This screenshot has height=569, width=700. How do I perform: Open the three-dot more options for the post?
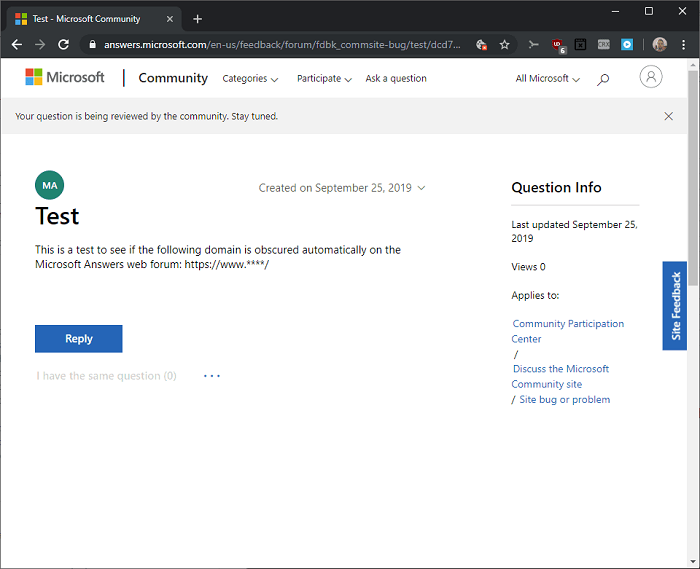212,376
